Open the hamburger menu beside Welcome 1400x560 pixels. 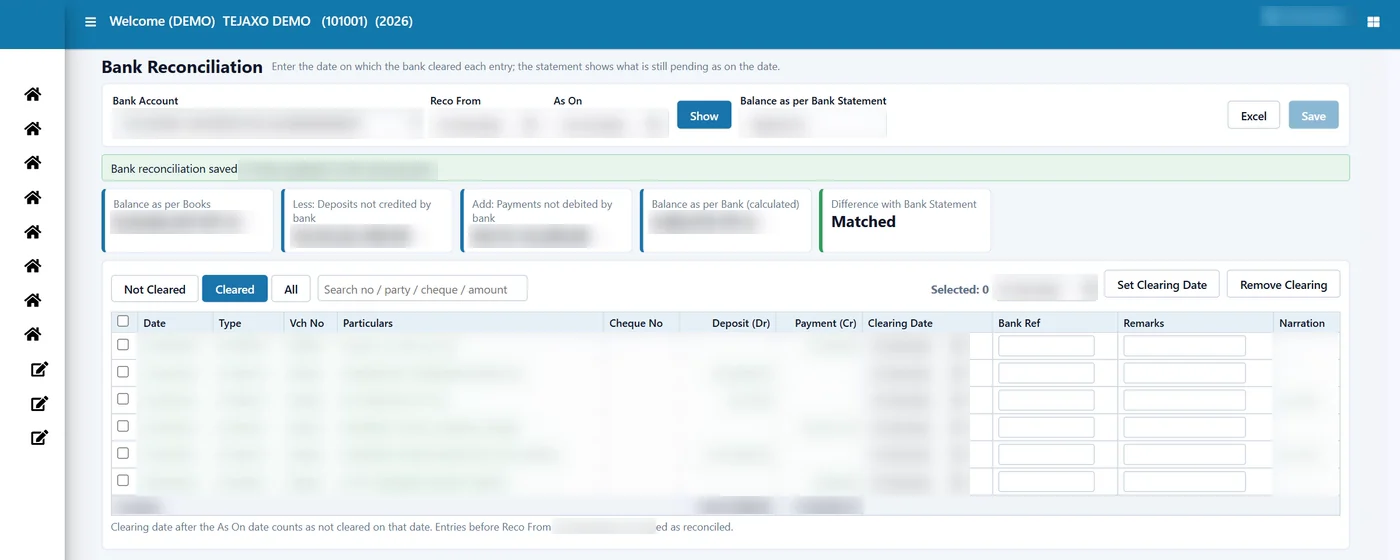pos(91,21)
